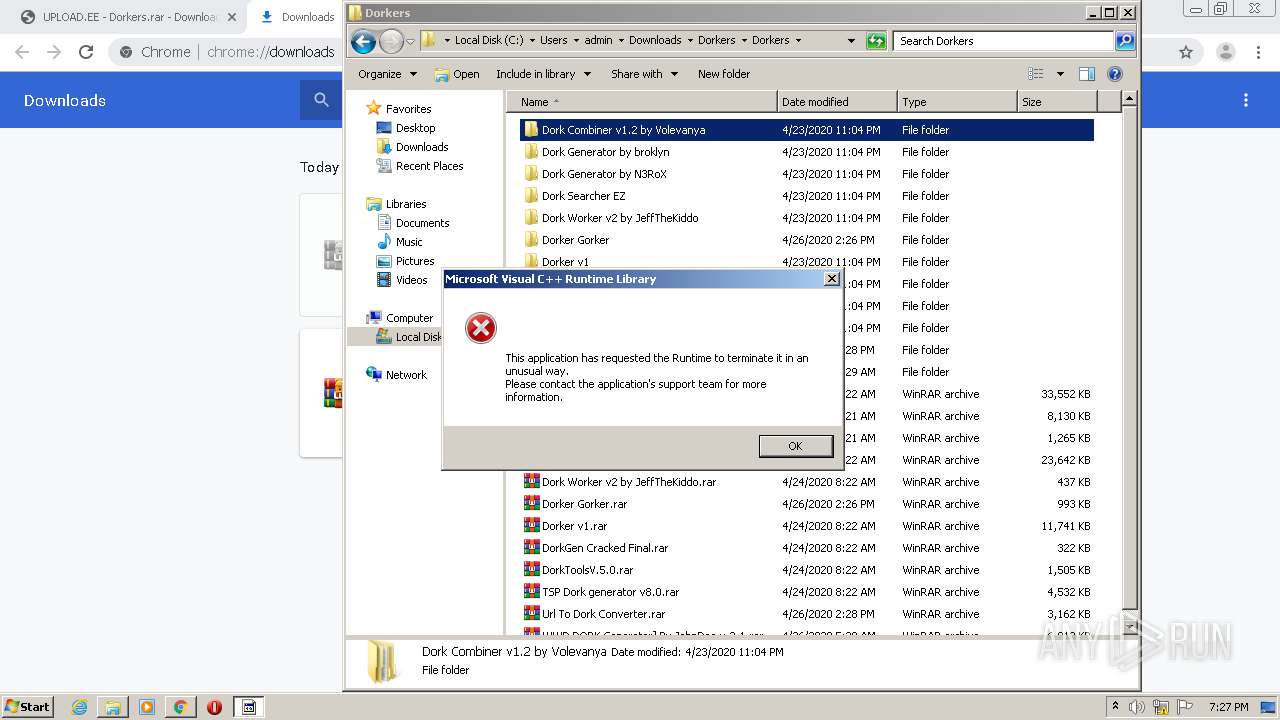The width and height of the screenshot is (1280, 720).
Task: Expand admin breadcrumb arrow
Action: (x=621, y=41)
